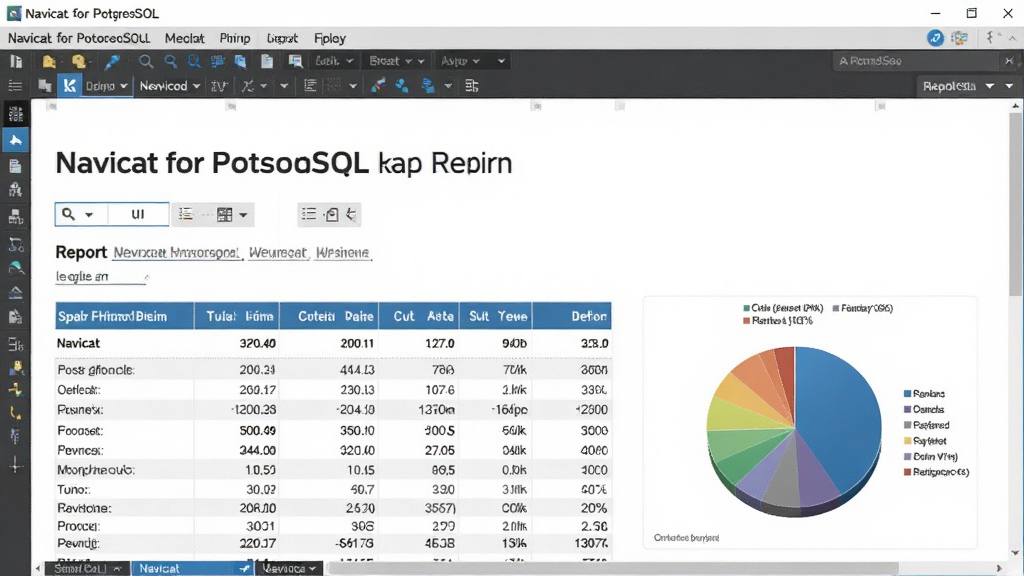Click the 'A RomdSee' search field
The width and height of the screenshot is (1024, 576).
tap(916, 61)
